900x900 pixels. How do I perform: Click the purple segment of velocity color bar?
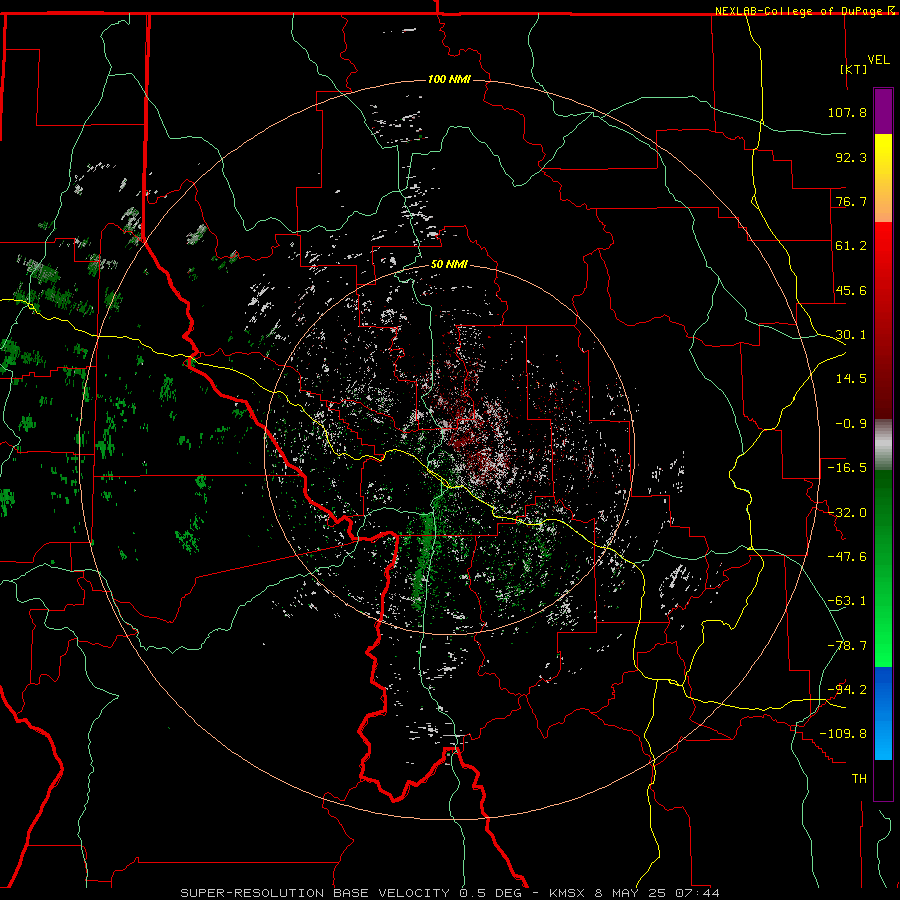point(883,111)
